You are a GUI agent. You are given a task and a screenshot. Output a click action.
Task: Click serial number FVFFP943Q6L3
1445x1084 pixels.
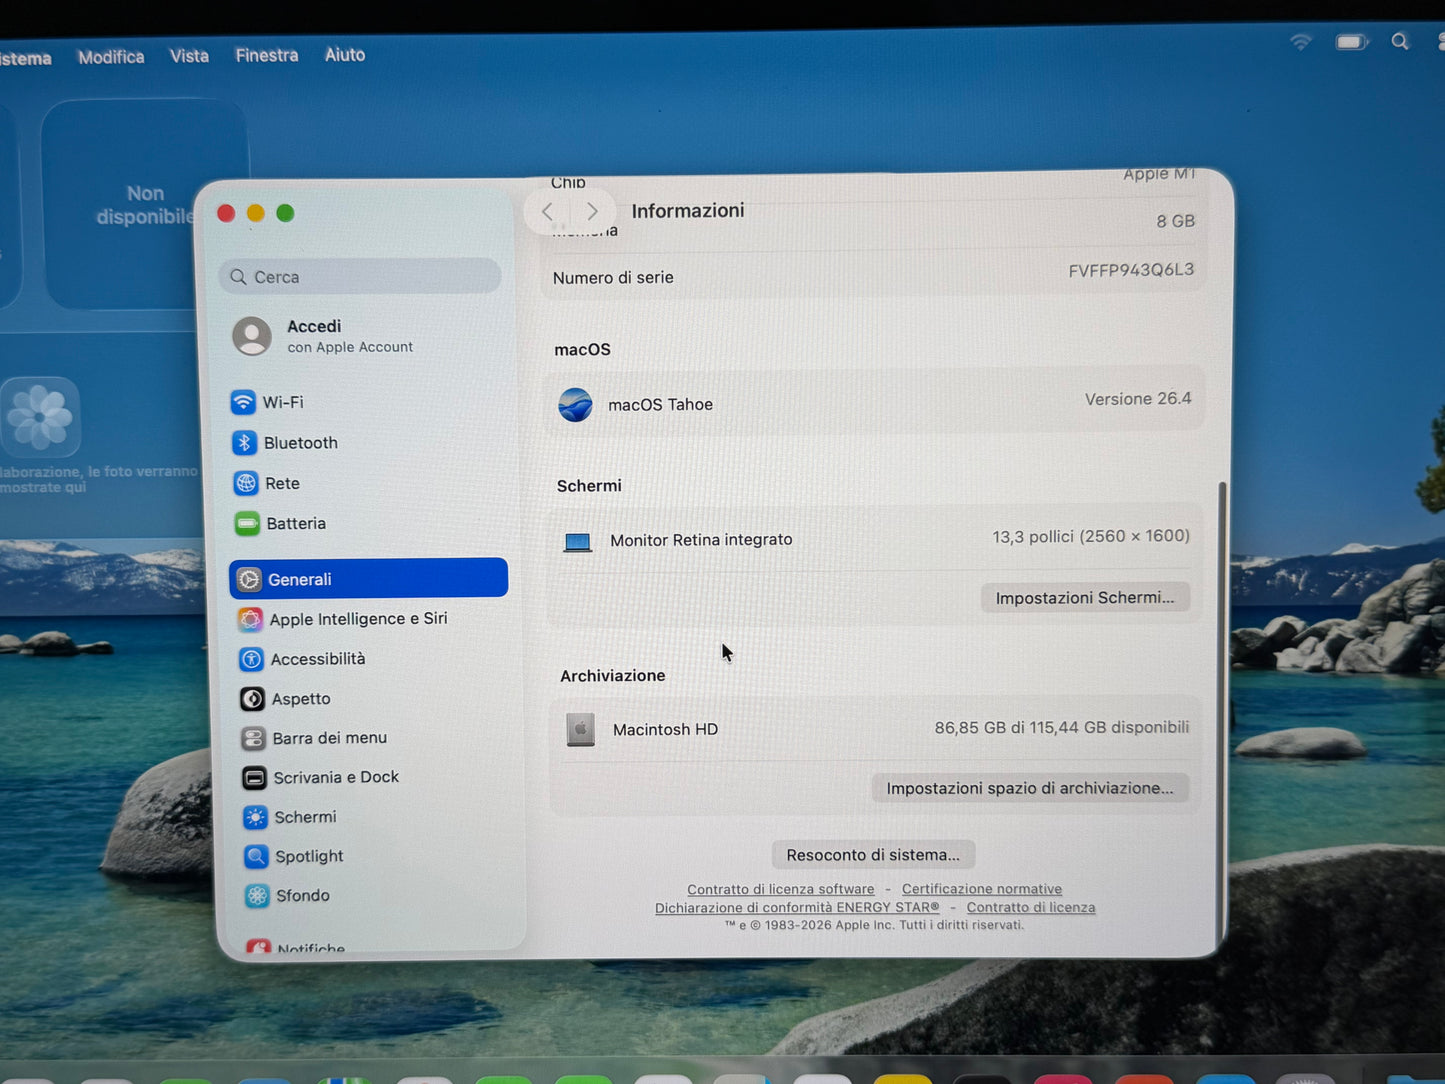(x=1131, y=271)
